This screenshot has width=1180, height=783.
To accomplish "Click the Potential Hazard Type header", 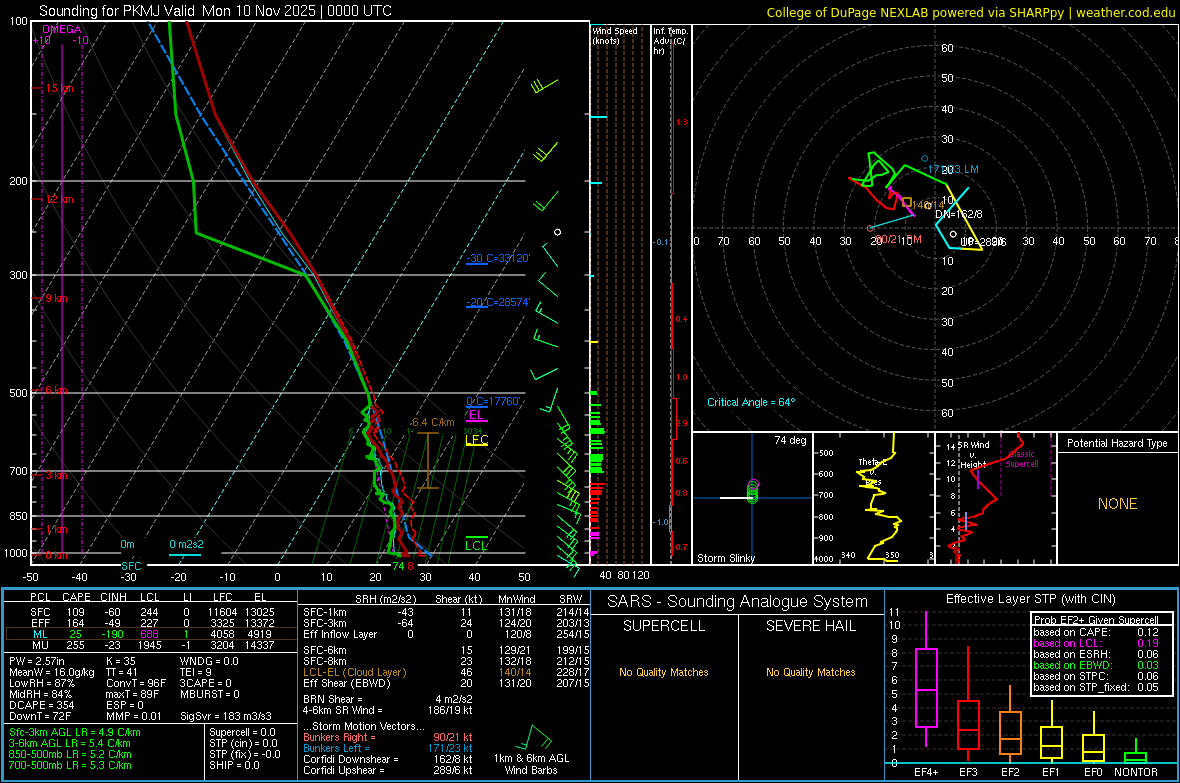I will (x=1117, y=443).
